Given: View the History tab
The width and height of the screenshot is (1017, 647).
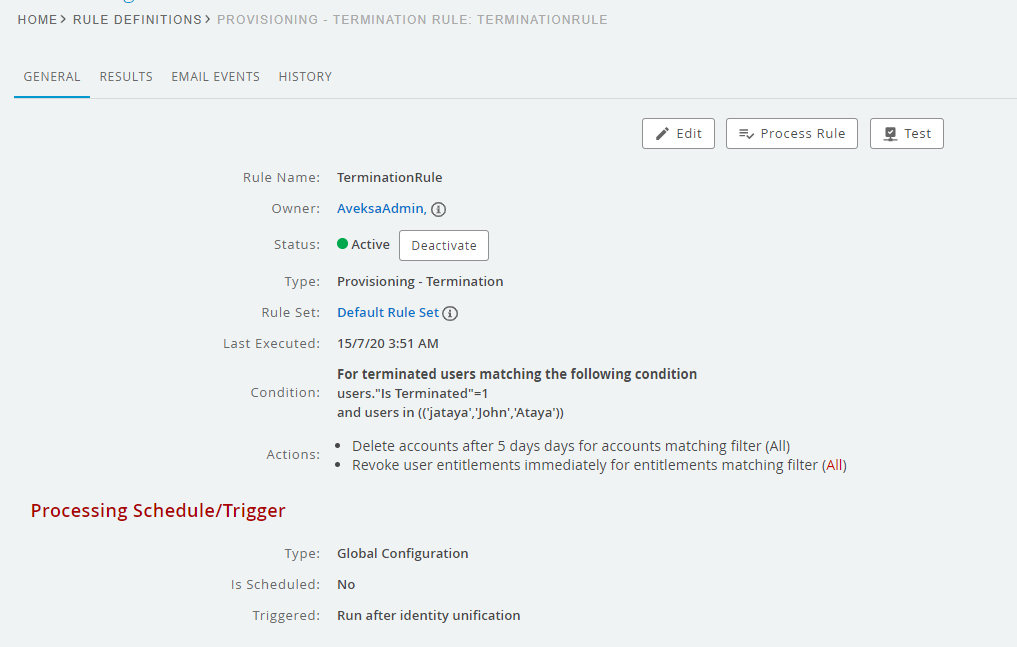Looking at the screenshot, I should pos(305,77).
